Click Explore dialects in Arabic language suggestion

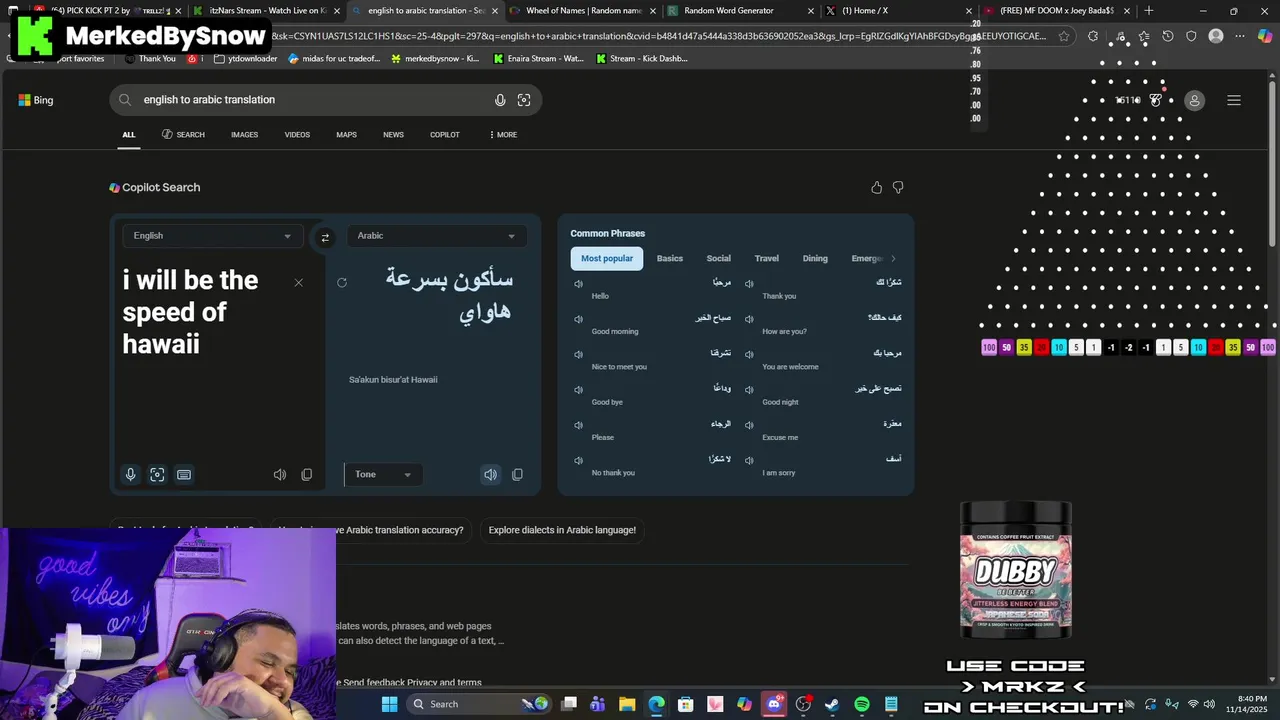pos(562,530)
